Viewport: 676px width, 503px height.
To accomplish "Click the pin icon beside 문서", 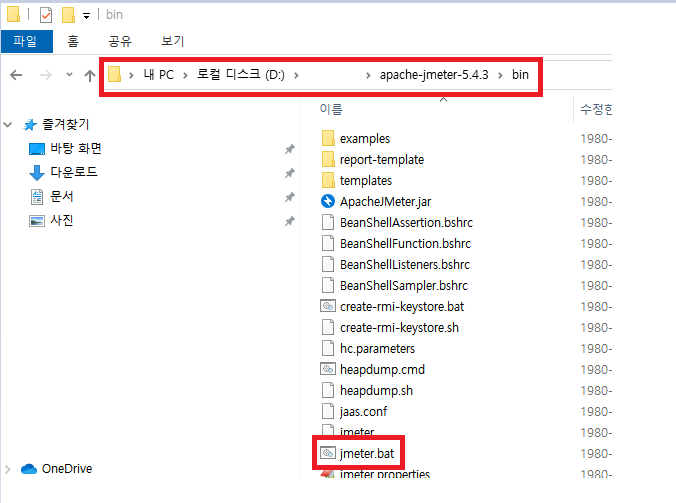I will point(290,197).
